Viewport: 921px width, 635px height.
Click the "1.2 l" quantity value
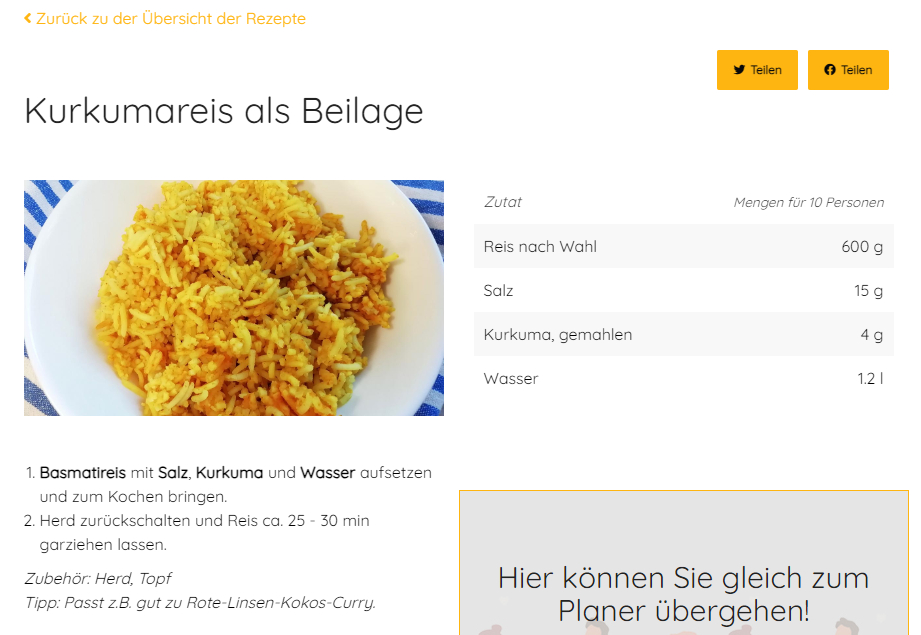870,379
